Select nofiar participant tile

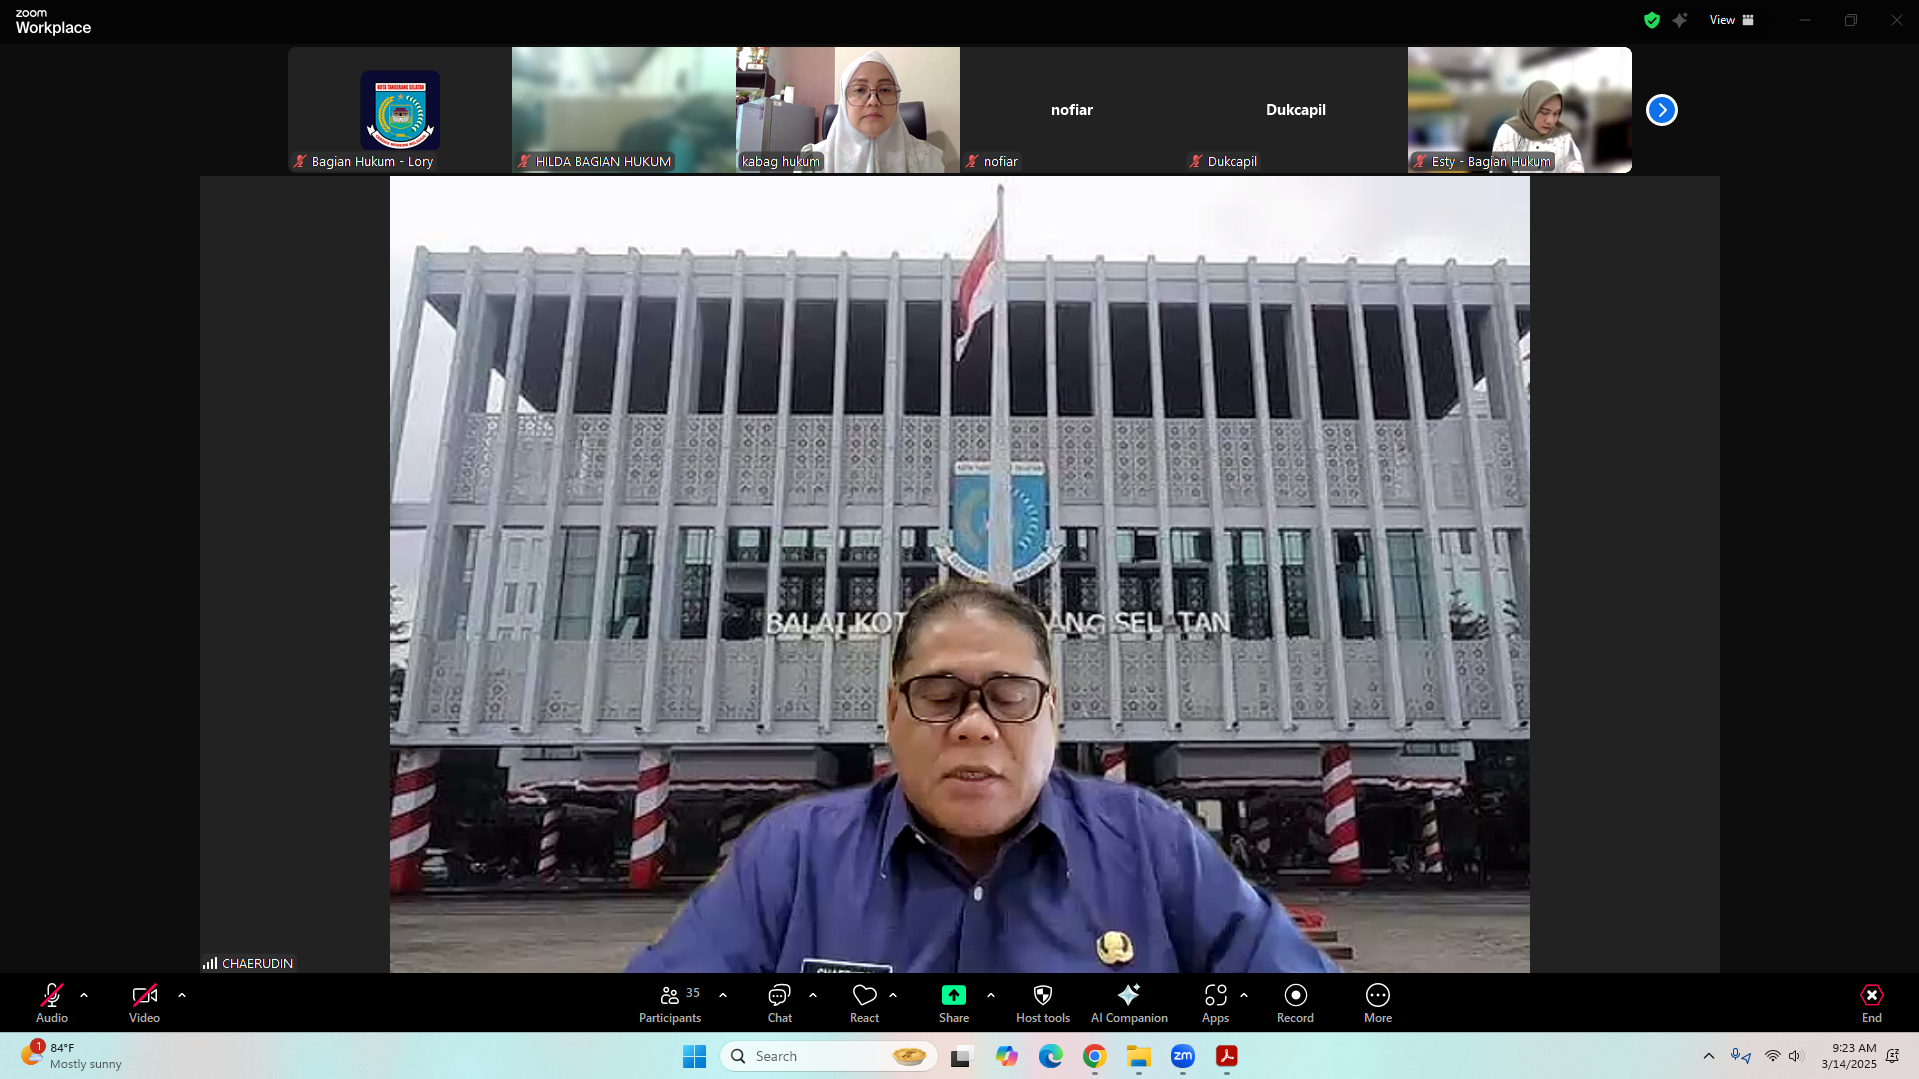pos(1072,110)
